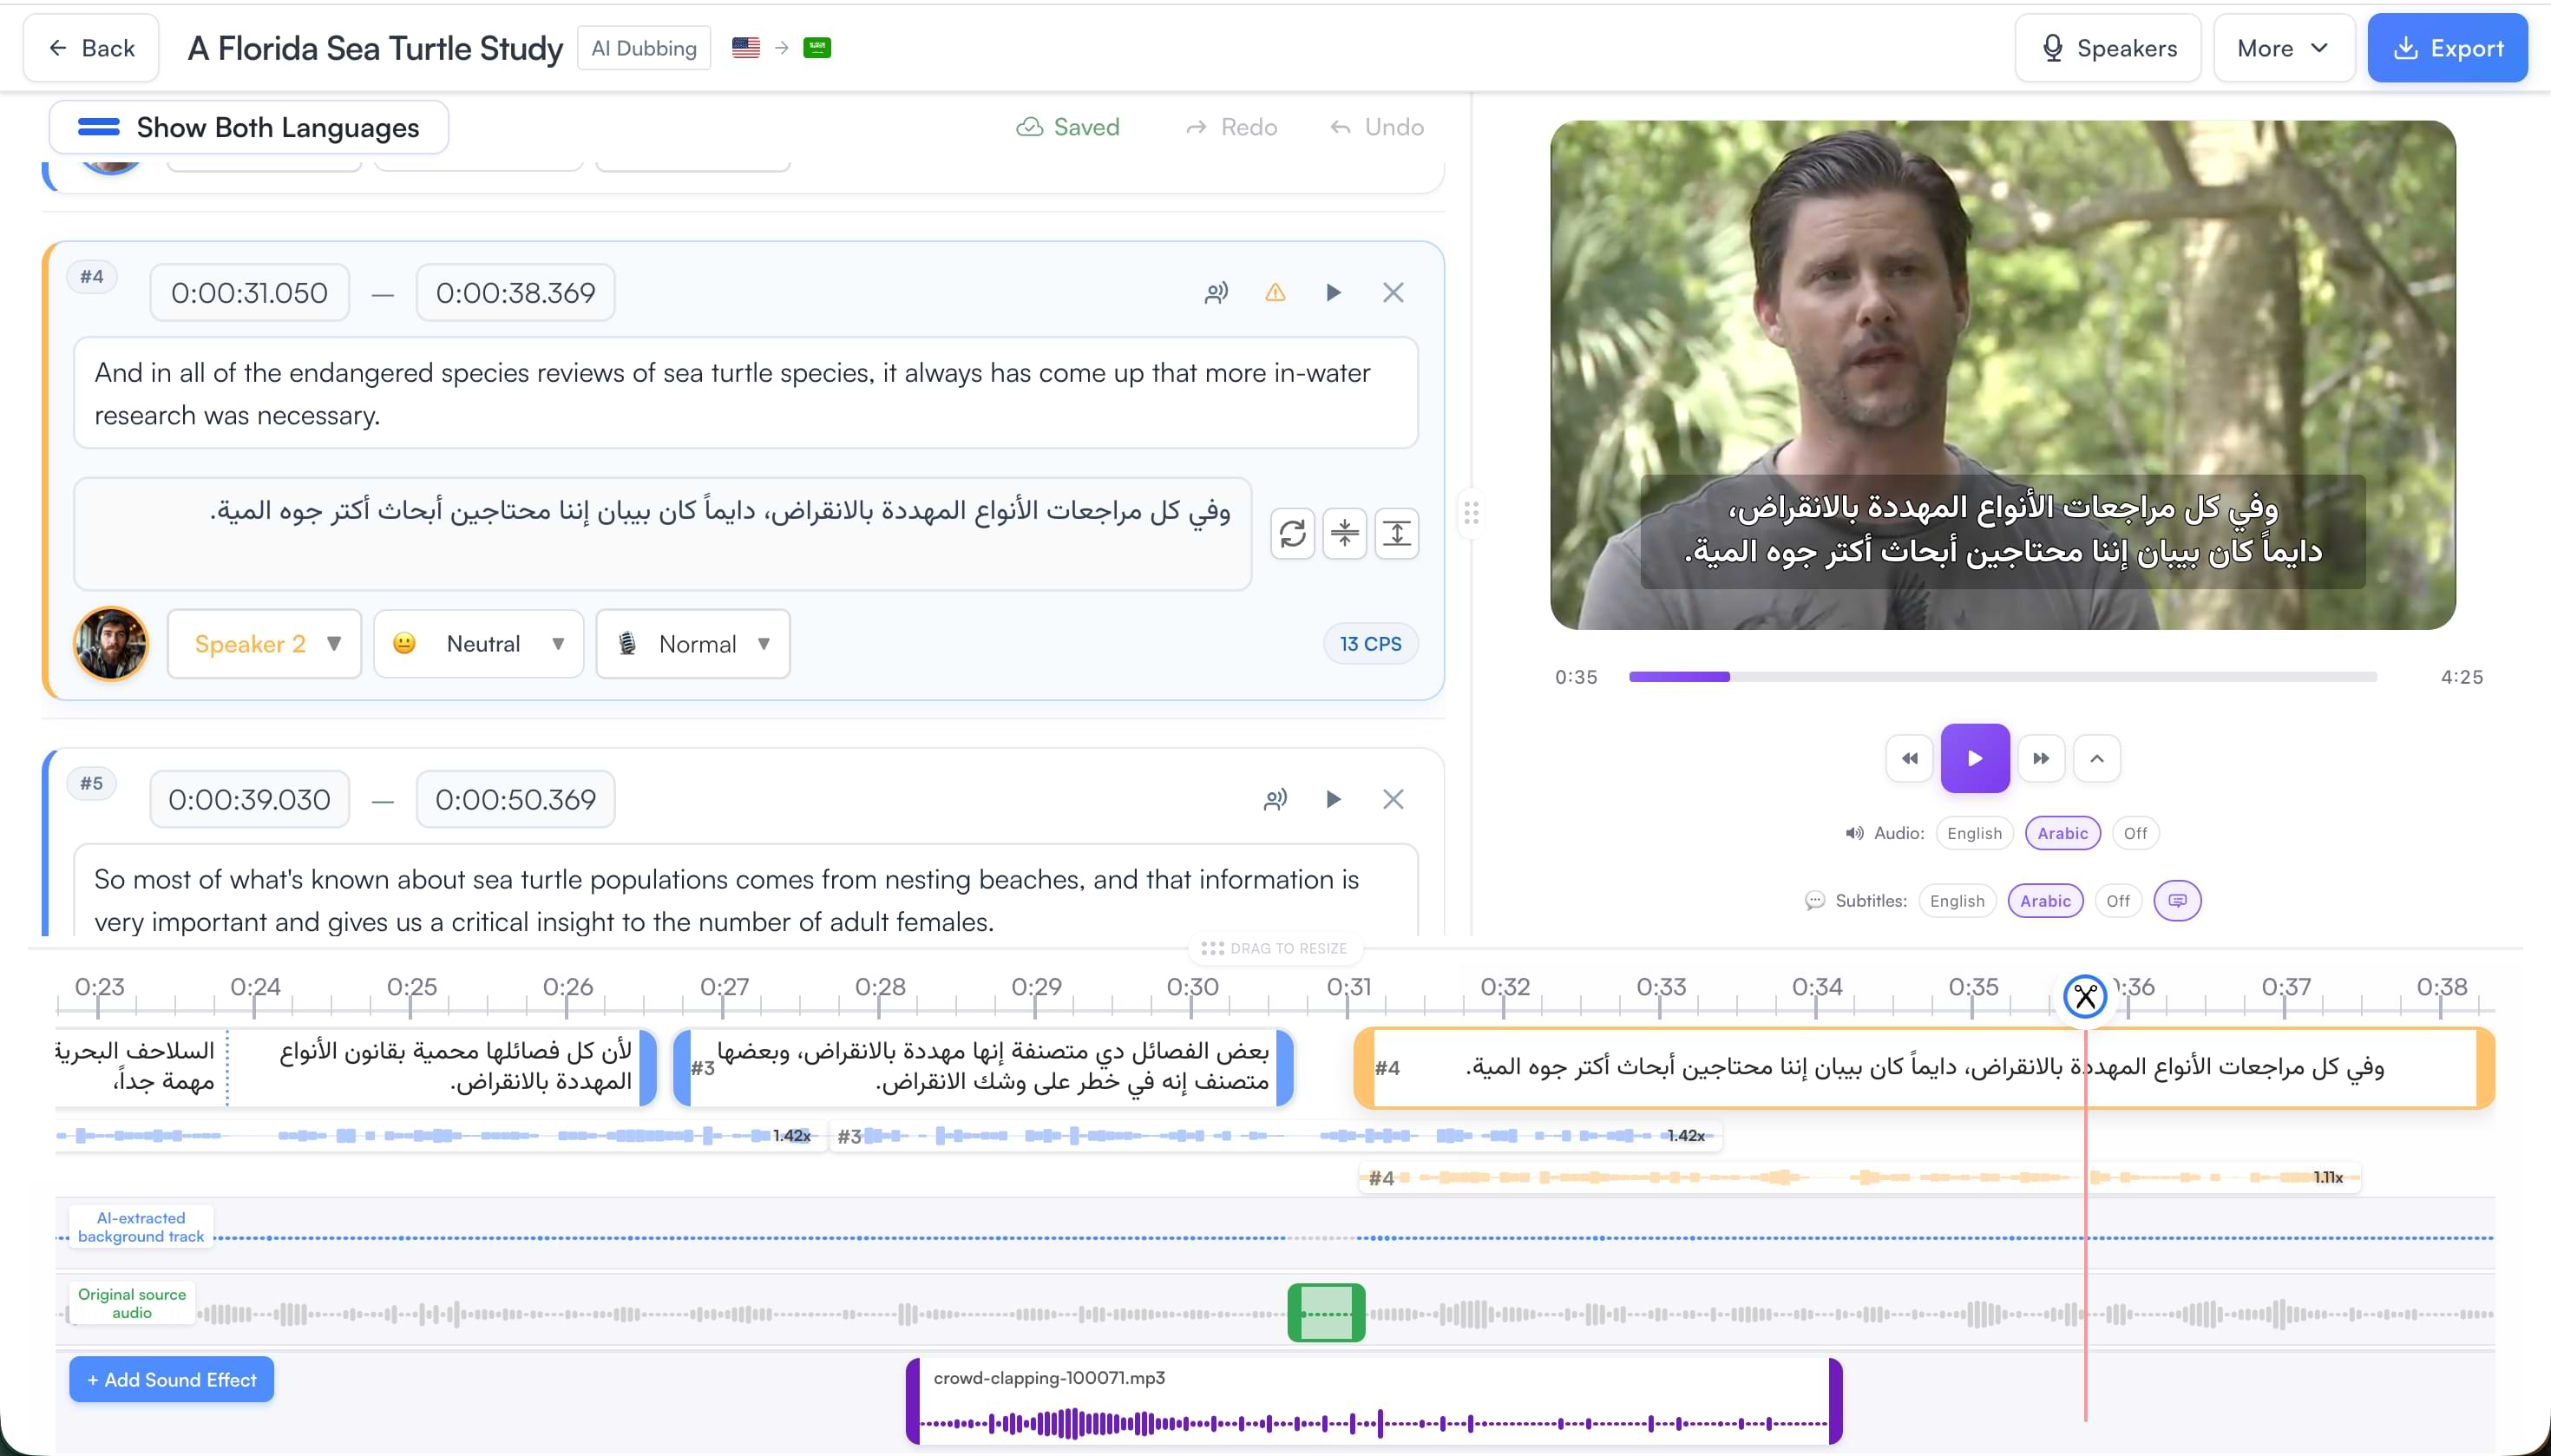The image size is (2551, 1456).
Task: Play the video preview
Action: (1975, 759)
